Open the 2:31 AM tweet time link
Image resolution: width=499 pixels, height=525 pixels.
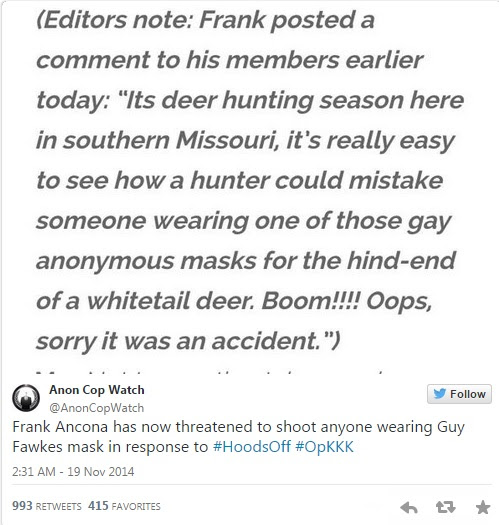[33, 472]
